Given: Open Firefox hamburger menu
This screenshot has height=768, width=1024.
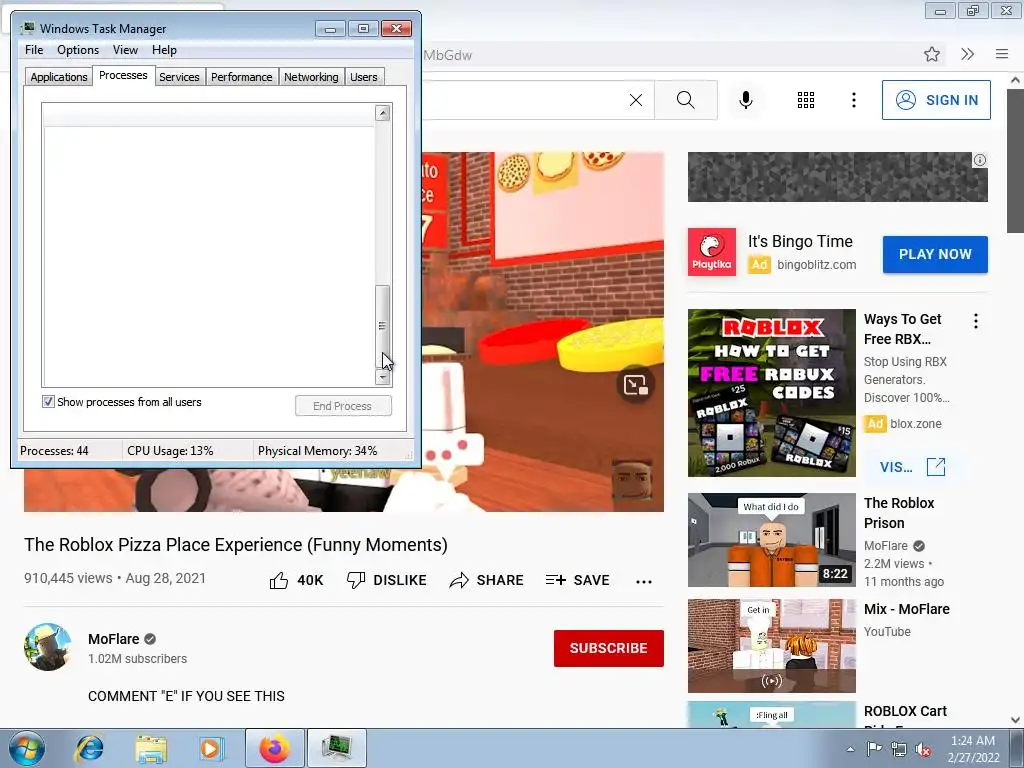Looking at the screenshot, I should 1002,54.
